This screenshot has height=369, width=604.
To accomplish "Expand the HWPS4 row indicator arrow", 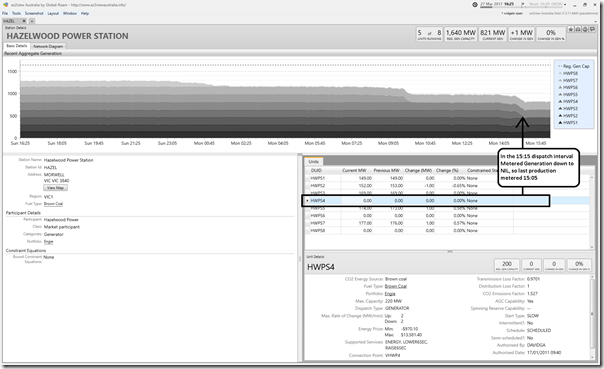I will click(307, 201).
